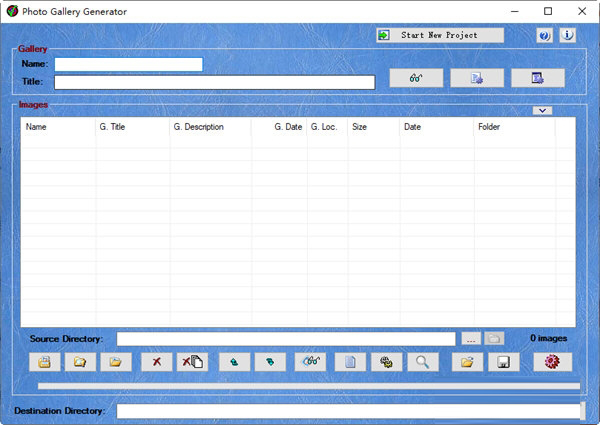Viewport: 600px width, 425px height.
Task: Click the magnifying glass search icon
Action: point(423,362)
